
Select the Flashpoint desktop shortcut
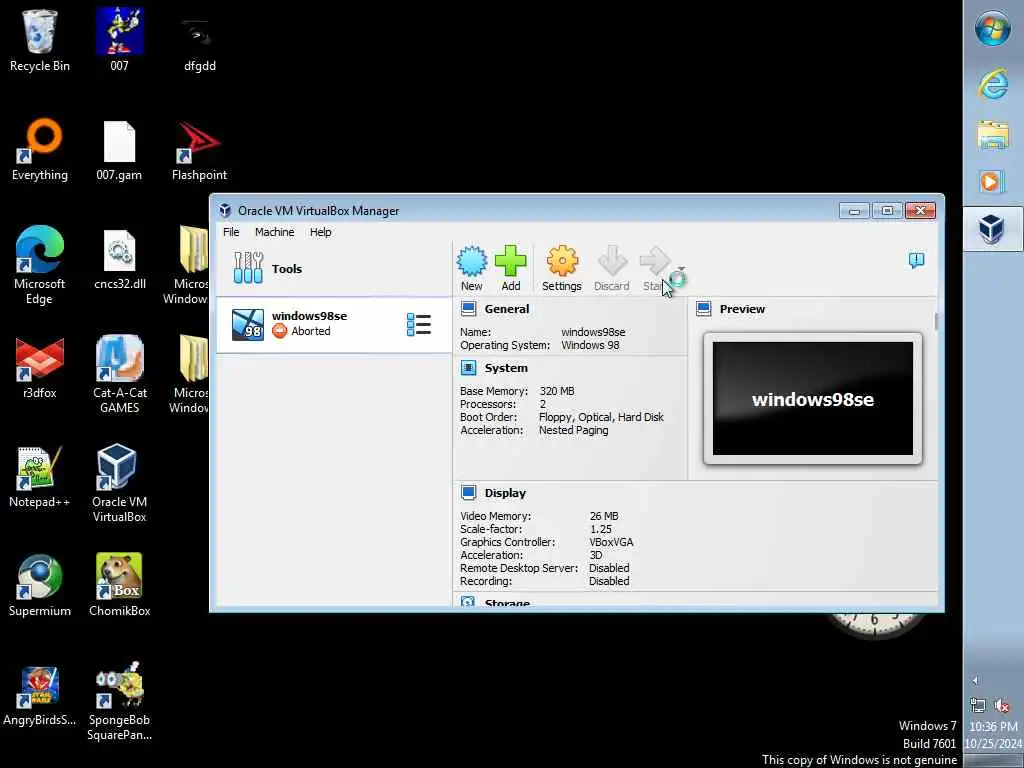pyautogui.click(x=199, y=150)
